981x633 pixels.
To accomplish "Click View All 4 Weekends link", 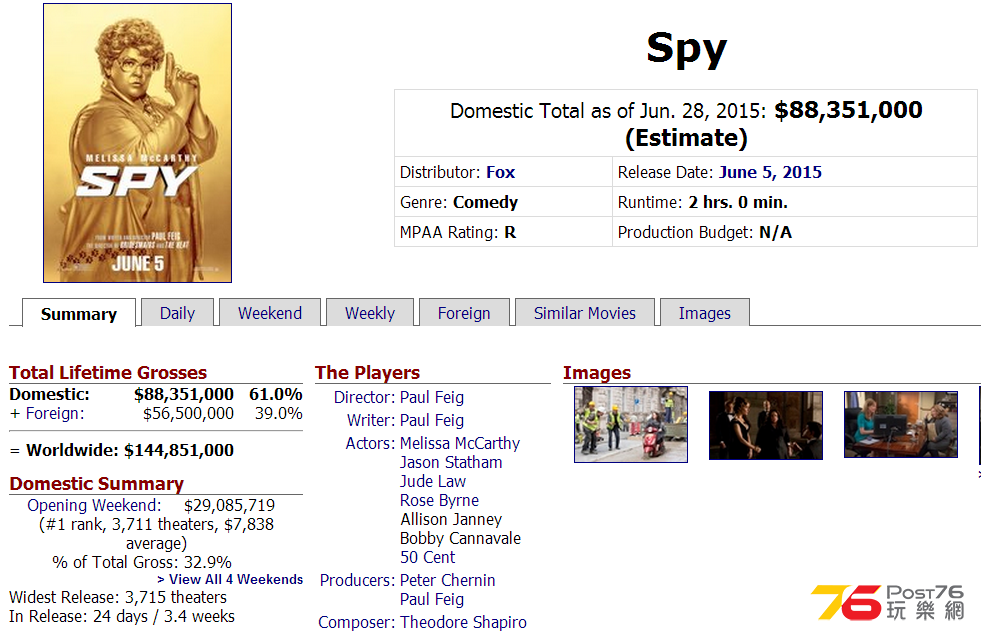I will point(230,579).
